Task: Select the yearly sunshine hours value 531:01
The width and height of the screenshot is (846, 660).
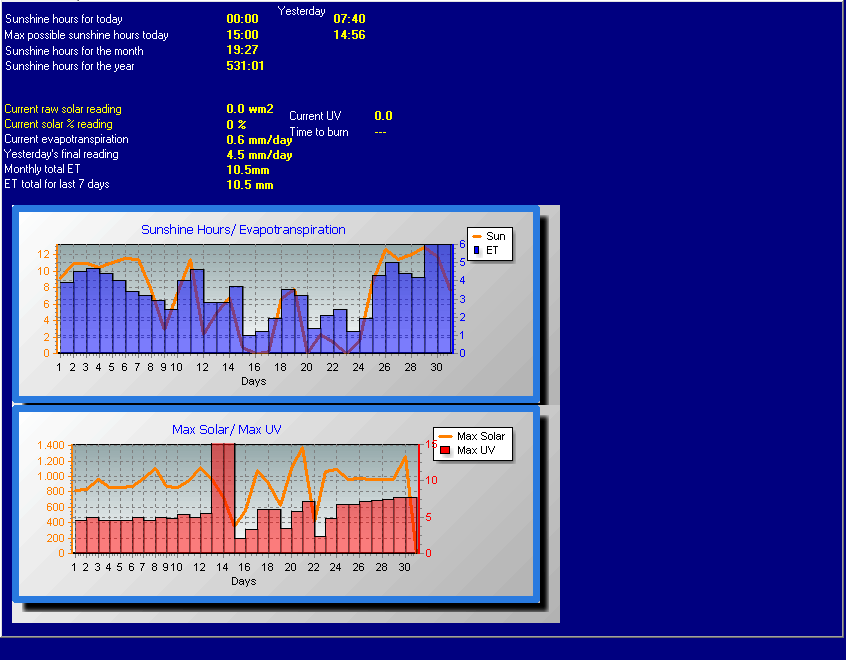Action: [x=245, y=66]
